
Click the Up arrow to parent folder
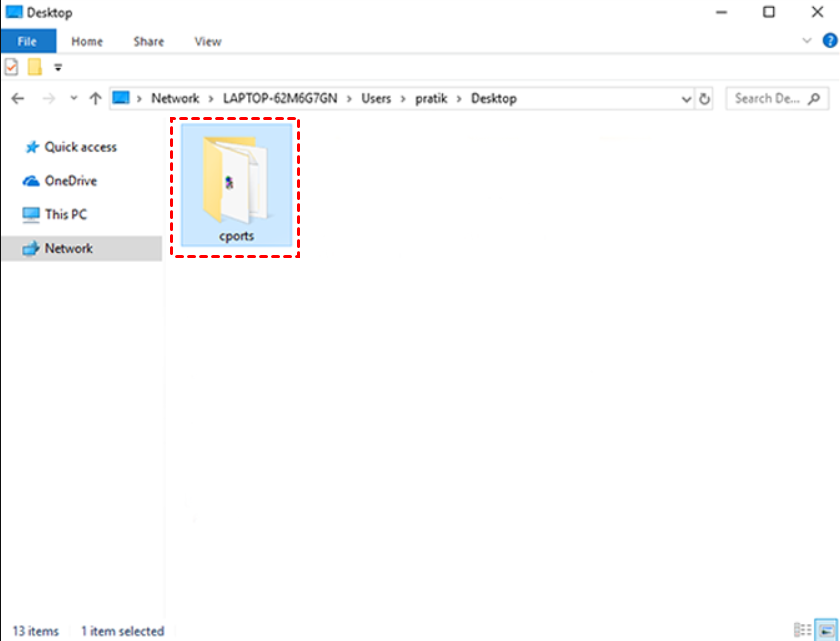pos(95,98)
